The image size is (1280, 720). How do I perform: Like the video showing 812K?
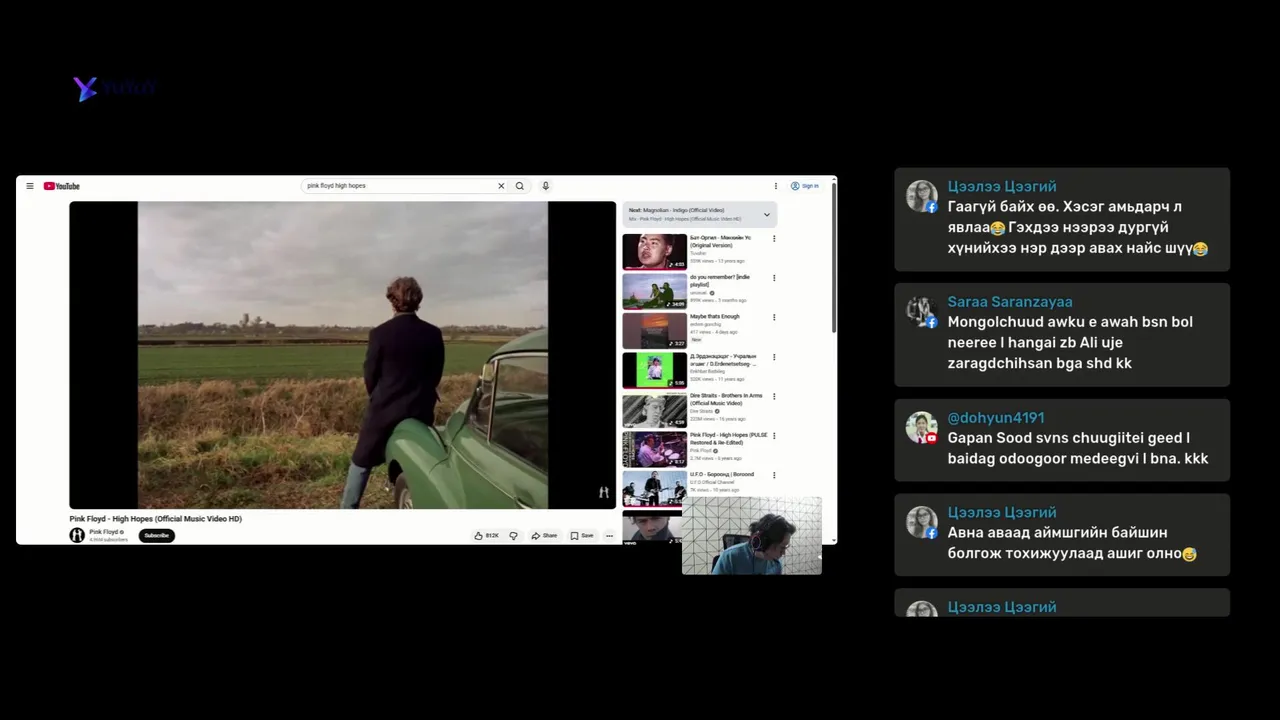click(x=486, y=536)
